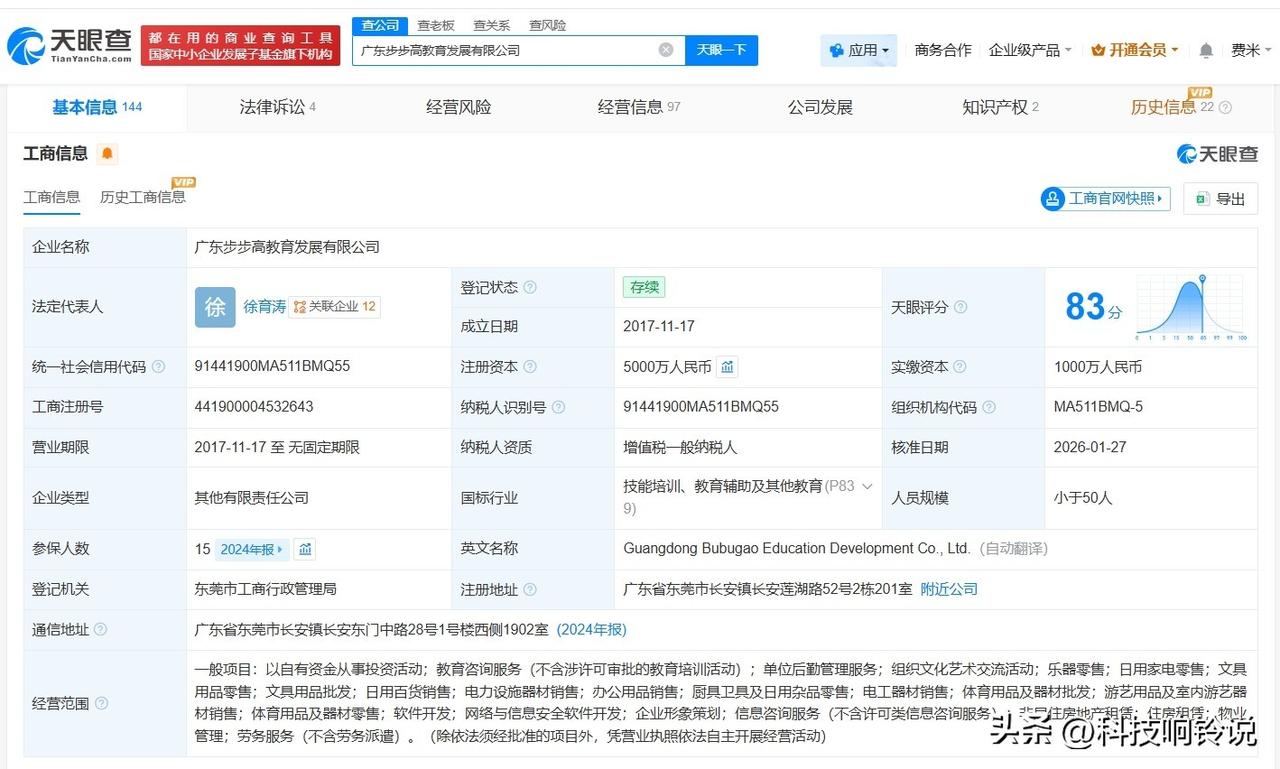This screenshot has height=769, width=1280.
Task: Select the 成立日期 value 2017-11-17
Action: click(659, 327)
